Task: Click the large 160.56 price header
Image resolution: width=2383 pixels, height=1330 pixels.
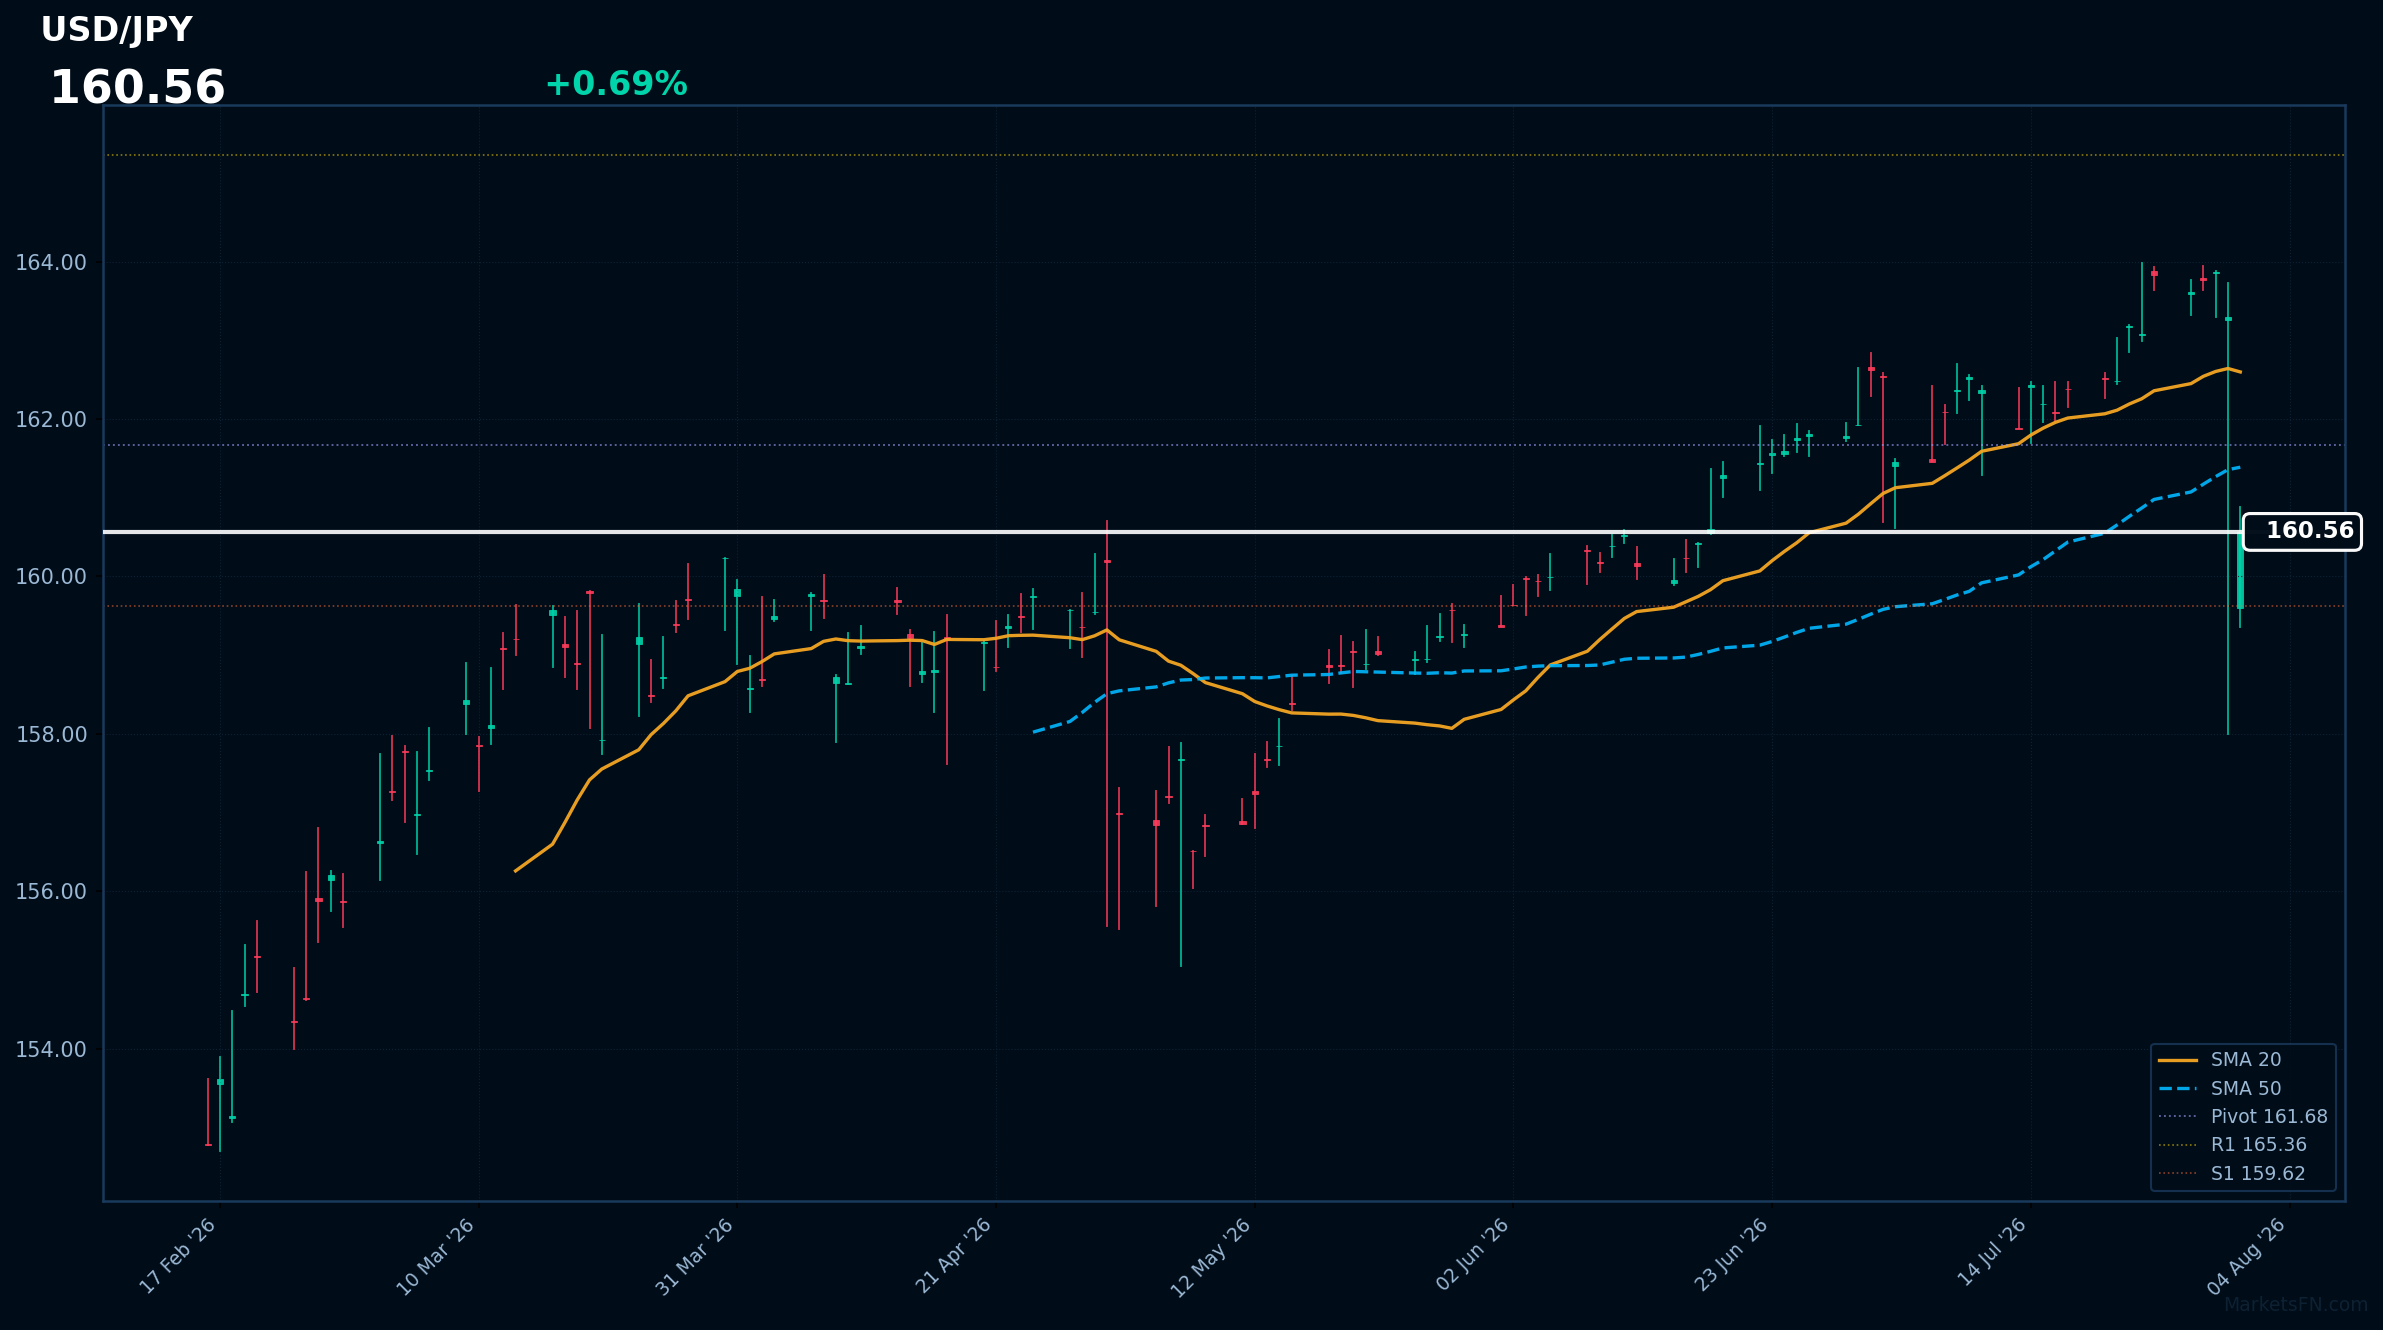Action: [x=137, y=88]
